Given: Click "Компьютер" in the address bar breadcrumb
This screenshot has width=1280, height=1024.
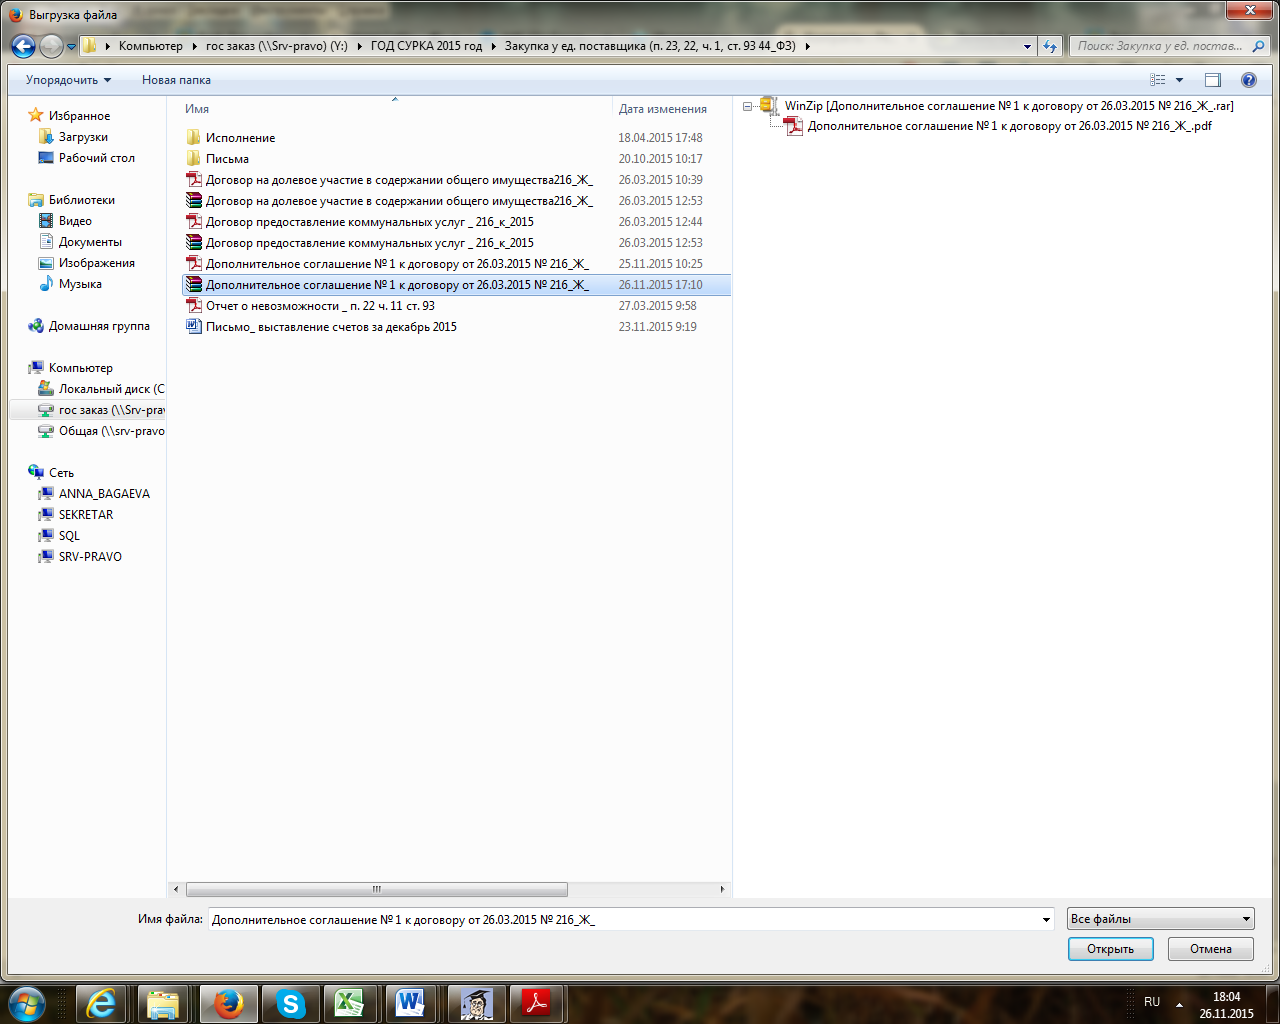Looking at the screenshot, I should [x=151, y=46].
